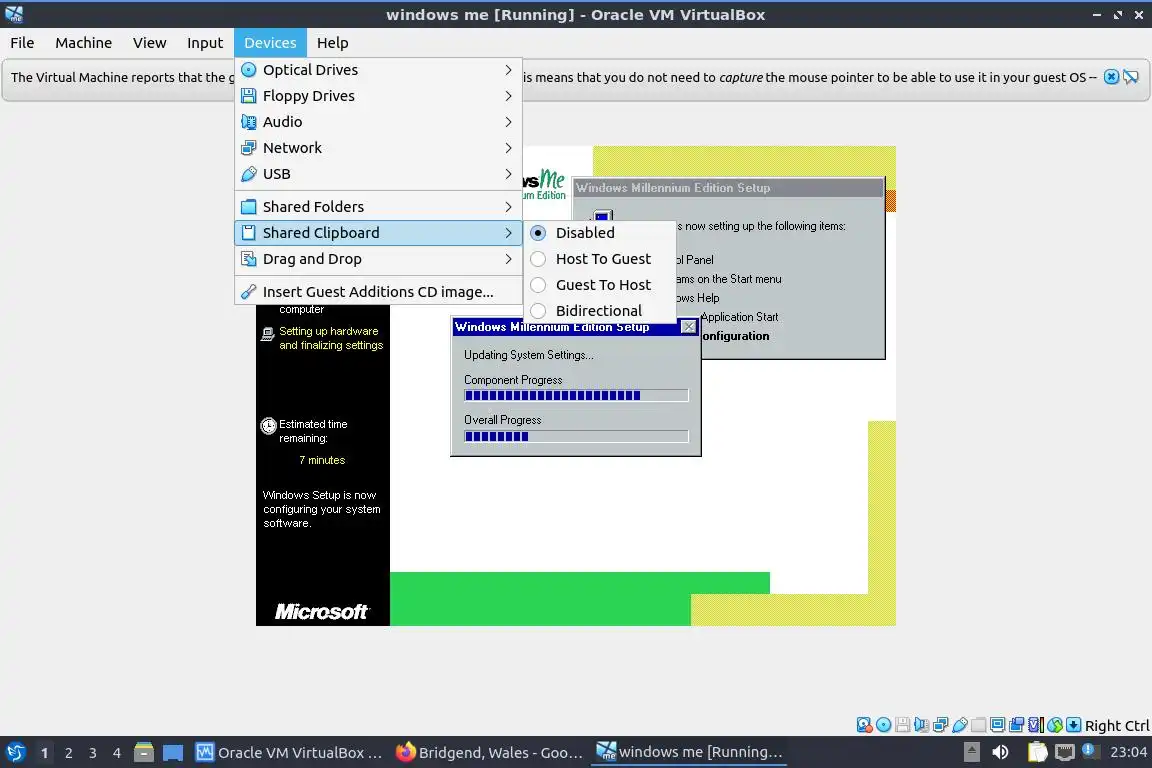Click the hard disk activity status icon
This screenshot has width=1152, height=768.
[864, 725]
